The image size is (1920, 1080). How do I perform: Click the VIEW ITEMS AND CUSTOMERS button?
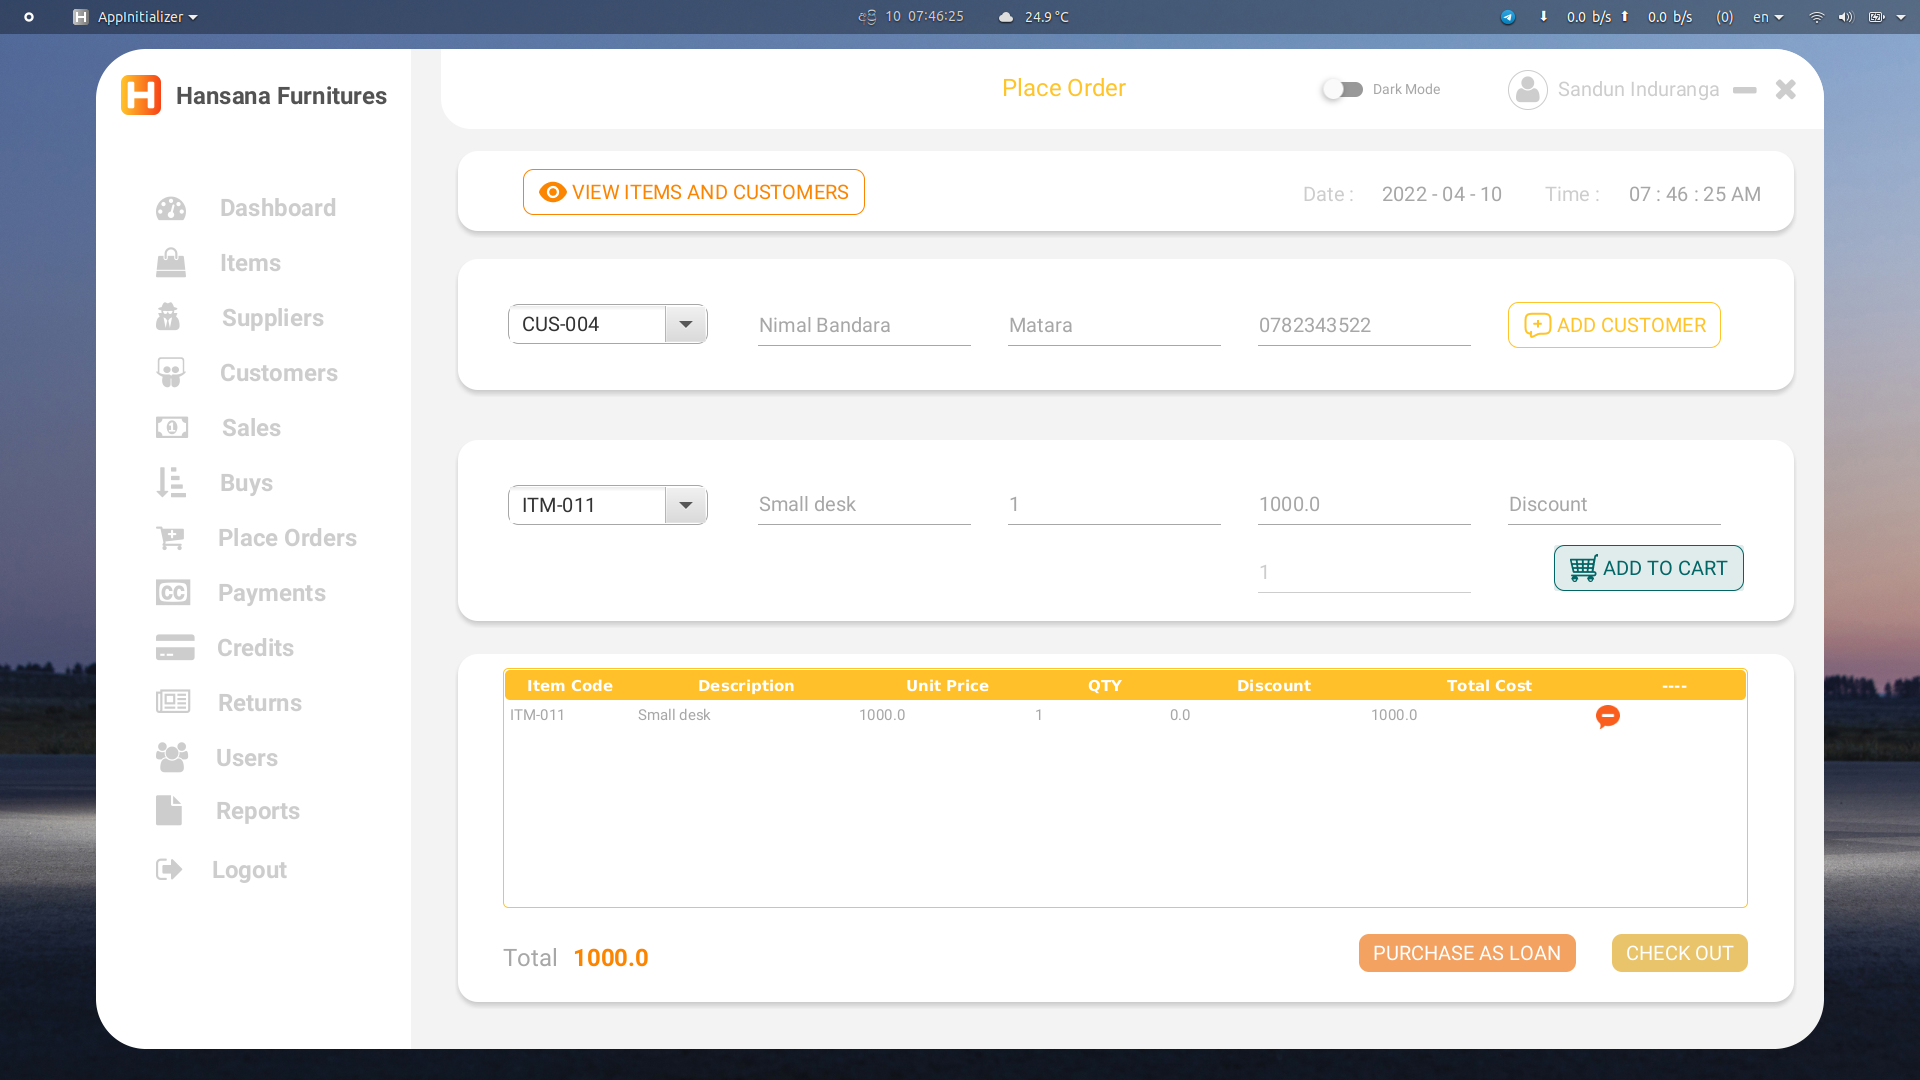click(x=693, y=191)
